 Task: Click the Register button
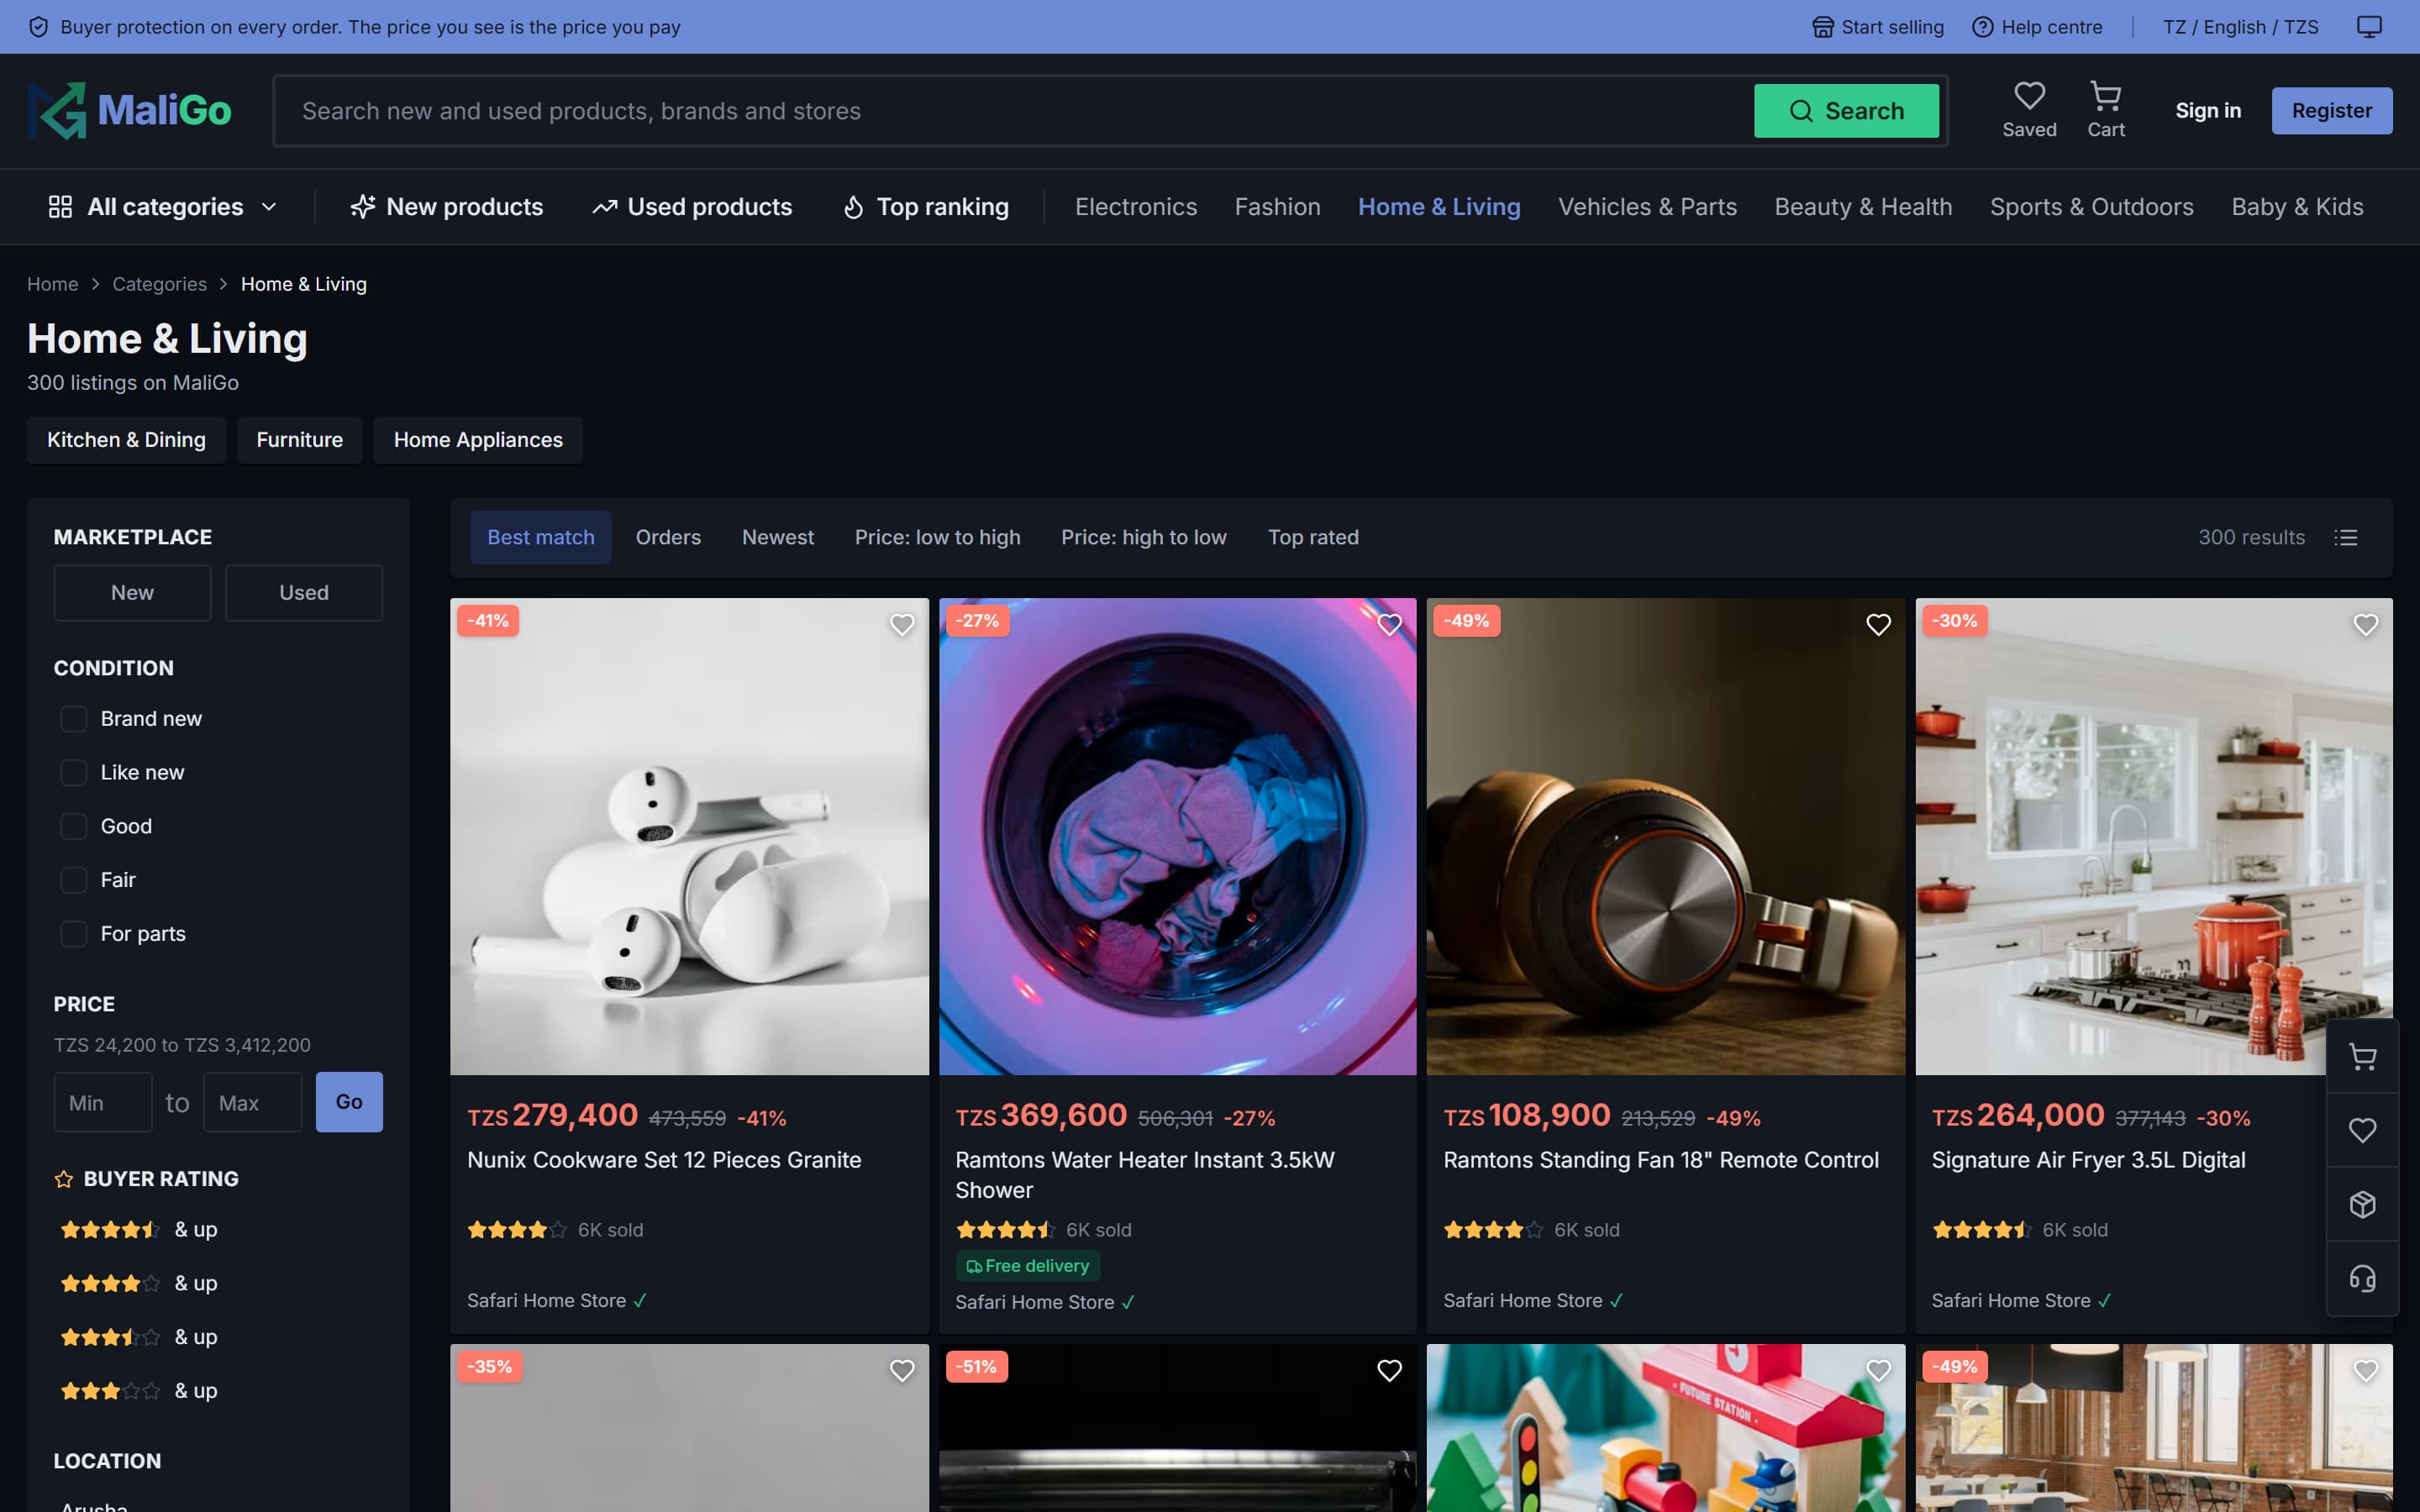click(2331, 111)
